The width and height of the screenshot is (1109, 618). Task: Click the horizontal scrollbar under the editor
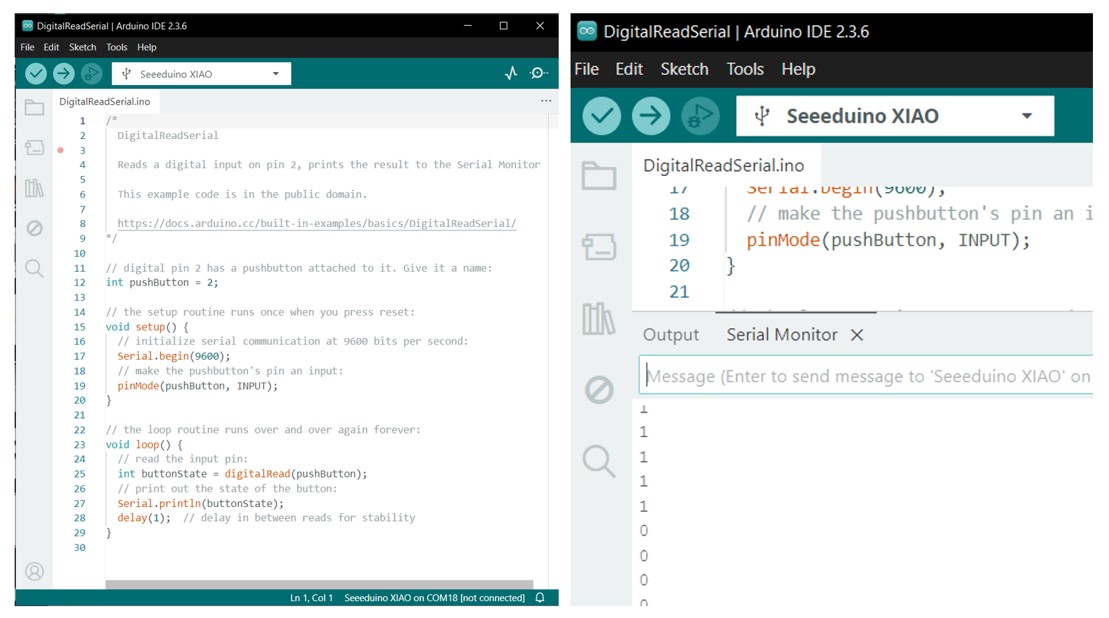[318, 585]
